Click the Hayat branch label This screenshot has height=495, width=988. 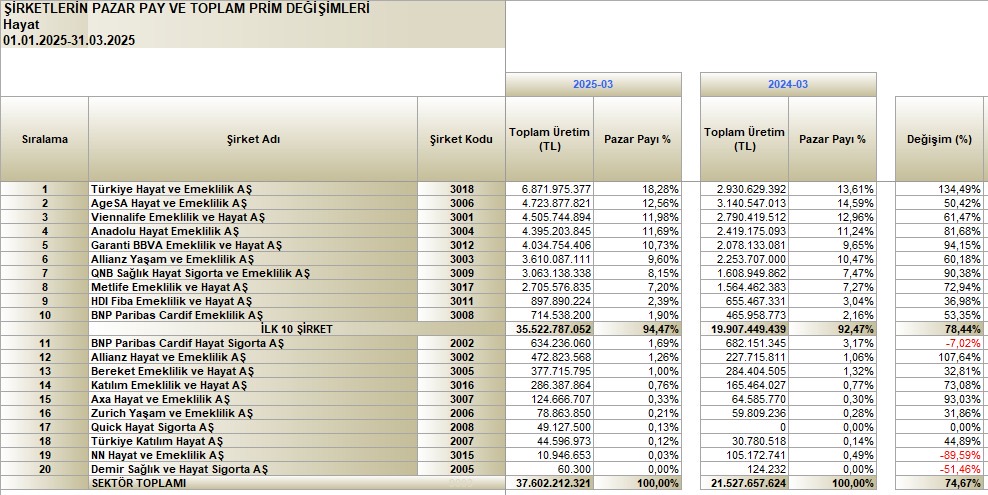tap(21, 25)
